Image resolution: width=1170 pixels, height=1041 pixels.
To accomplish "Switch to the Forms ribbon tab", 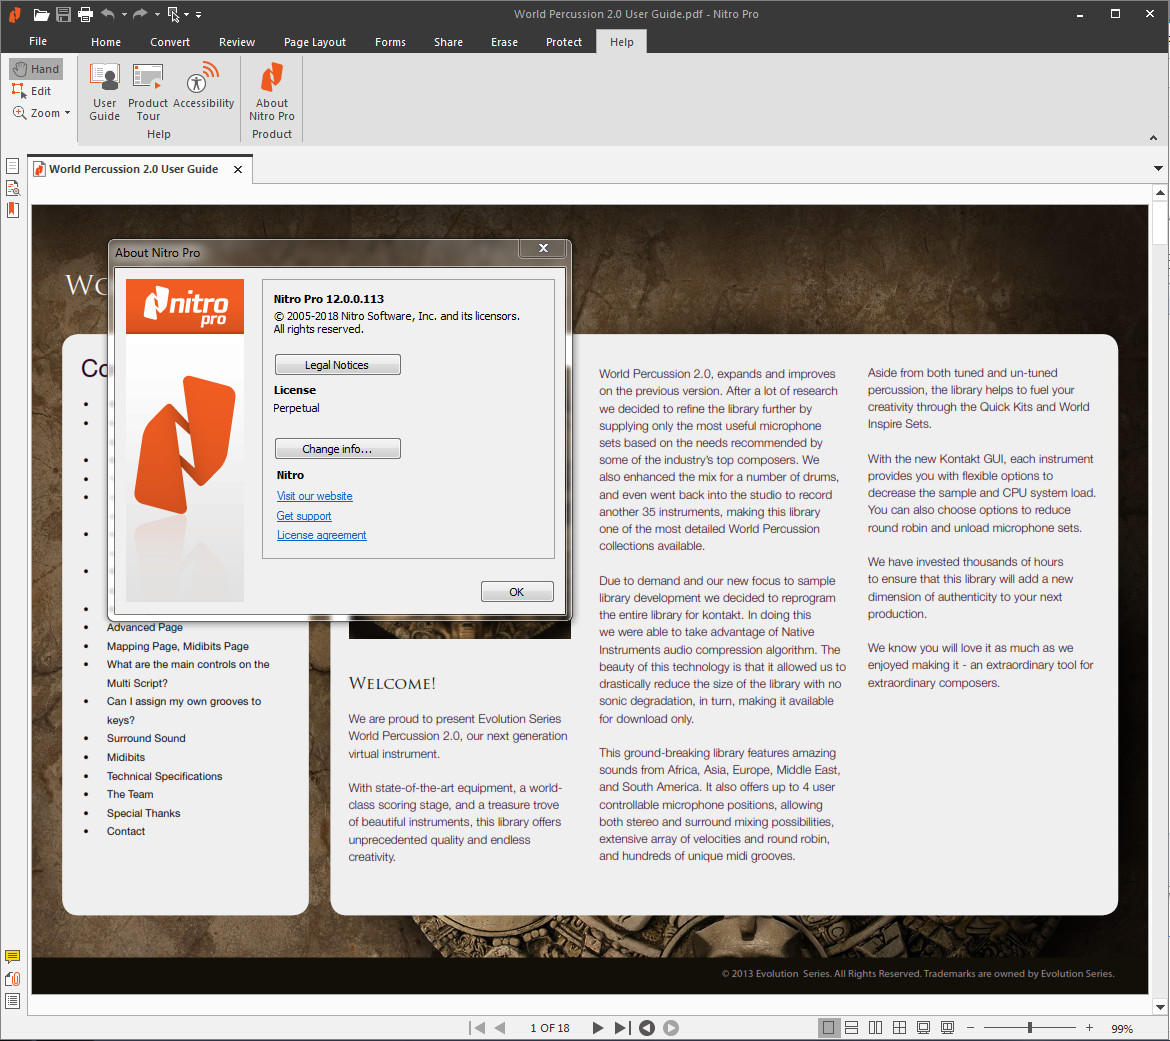I will click(x=390, y=42).
